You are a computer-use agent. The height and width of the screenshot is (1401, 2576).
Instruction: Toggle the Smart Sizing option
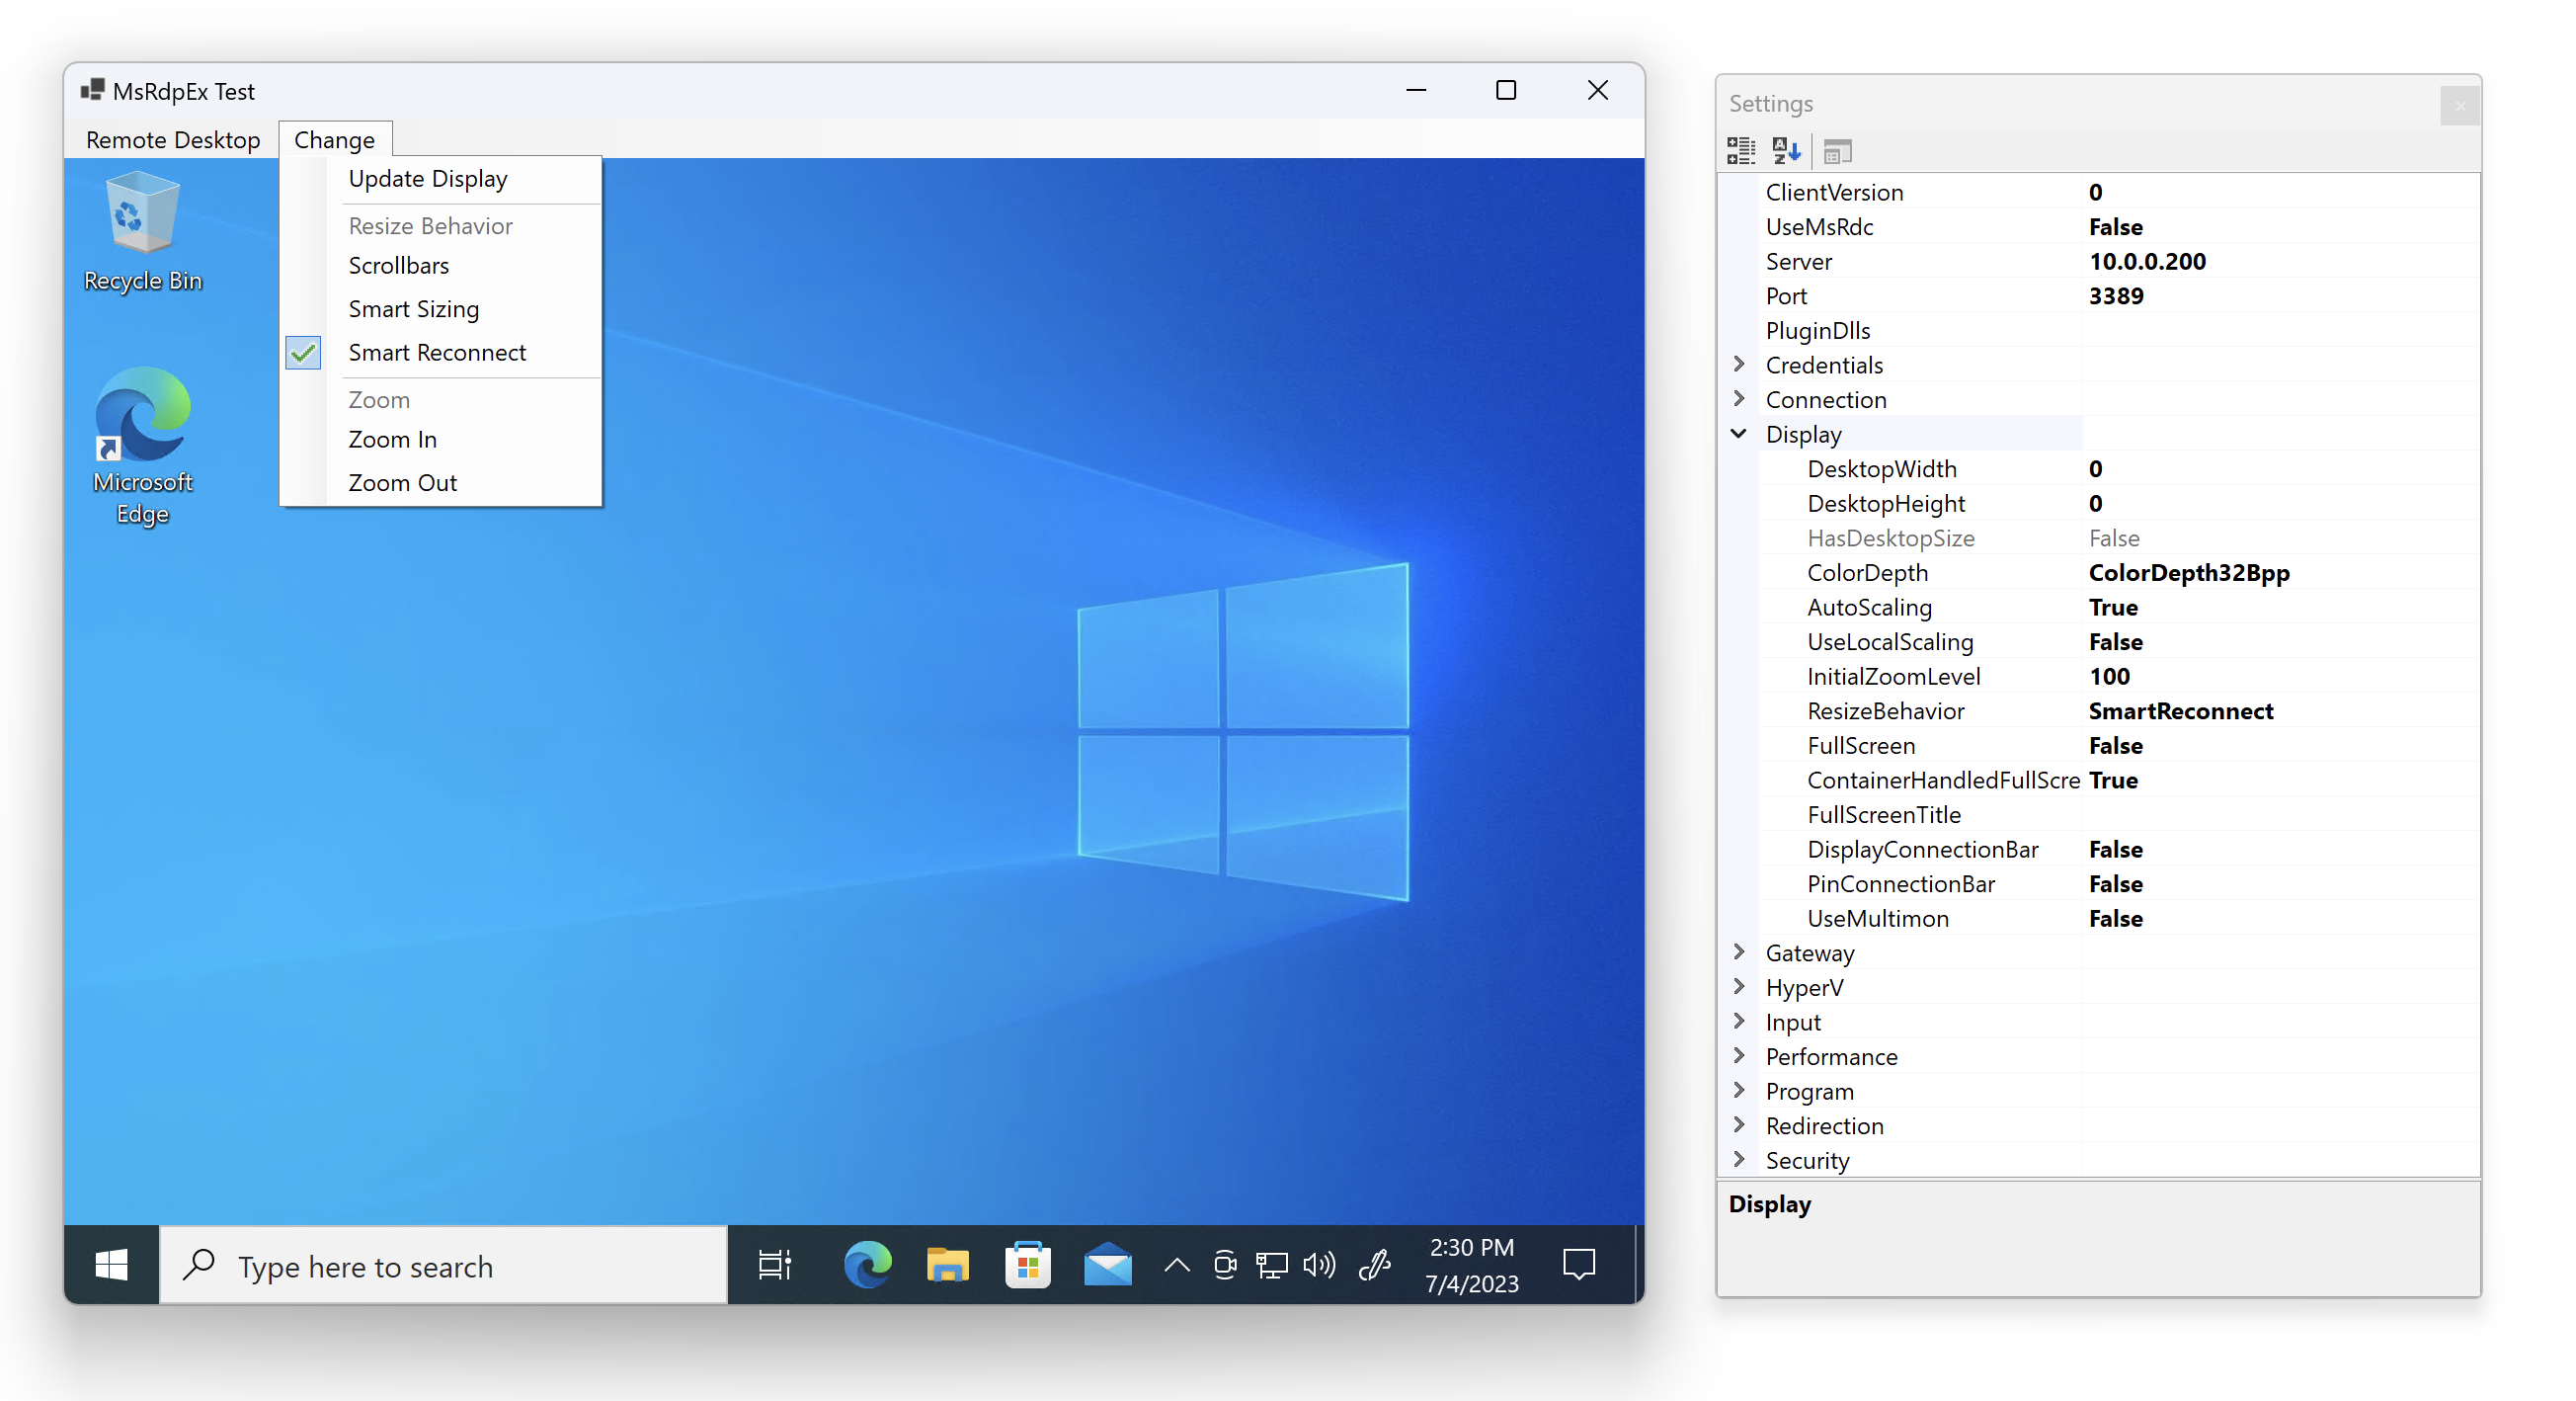click(x=413, y=309)
